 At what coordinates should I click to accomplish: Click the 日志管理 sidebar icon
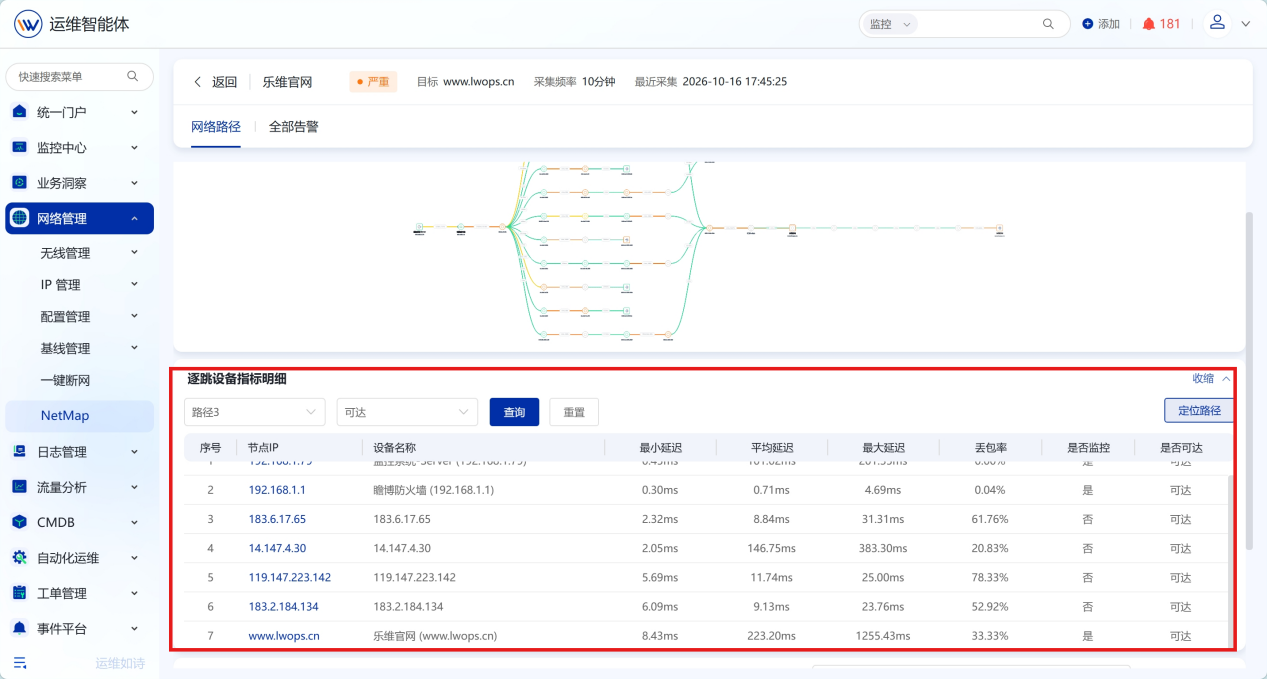(19, 452)
